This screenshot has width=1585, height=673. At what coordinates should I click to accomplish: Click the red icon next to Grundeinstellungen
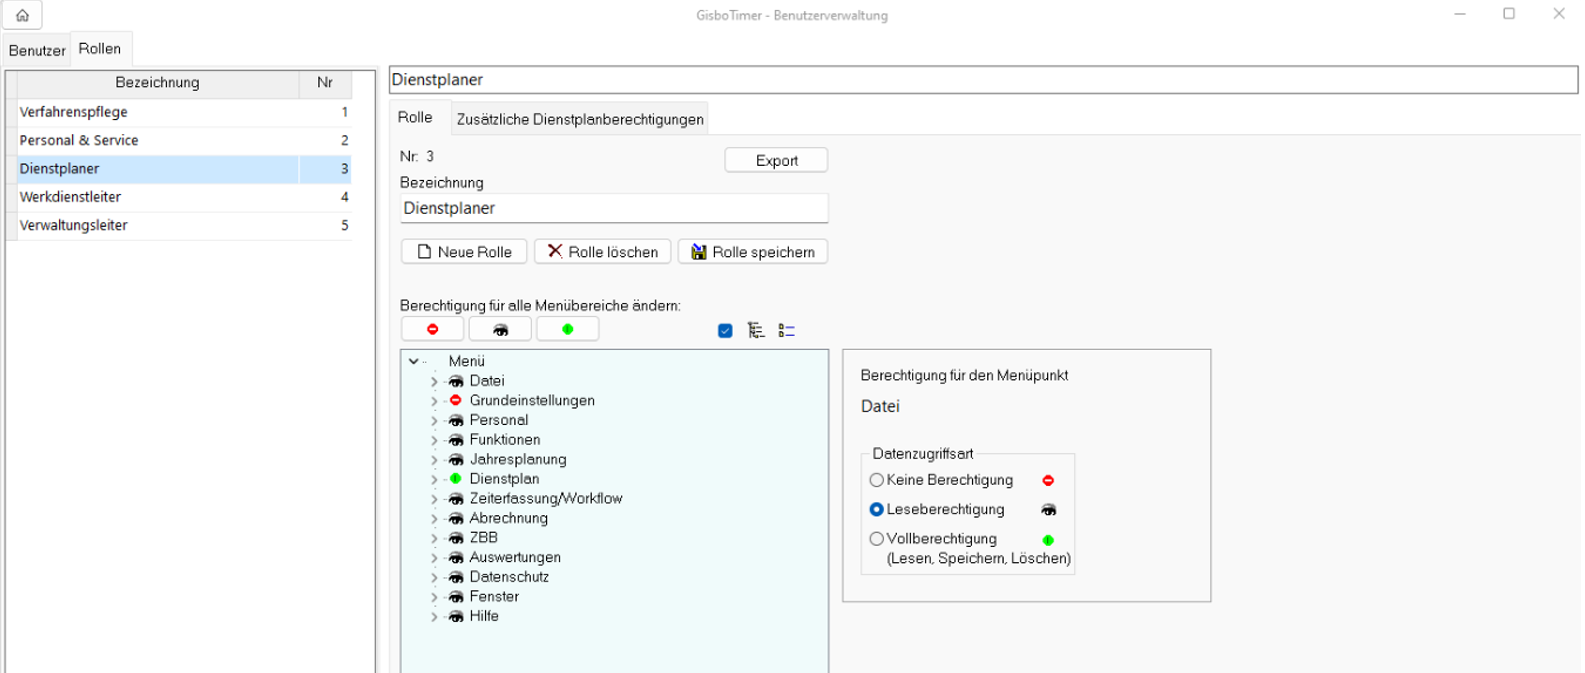456,400
